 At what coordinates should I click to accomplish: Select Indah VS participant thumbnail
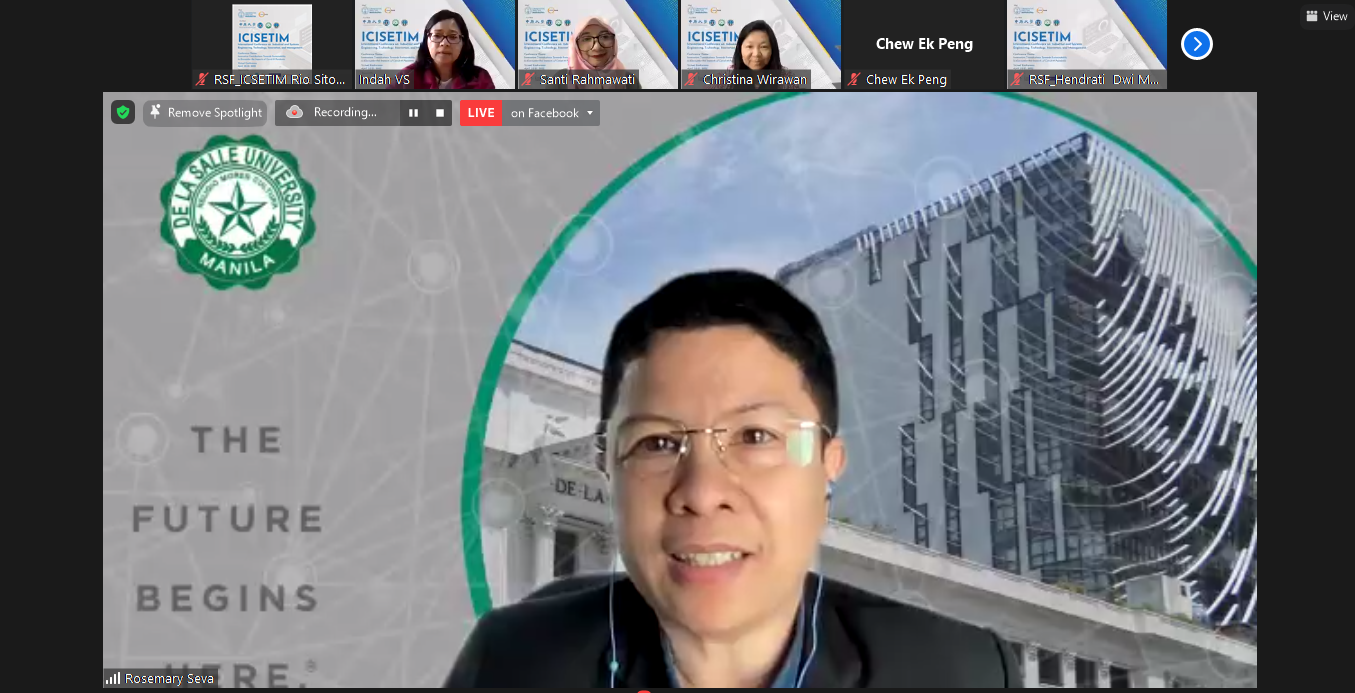[435, 45]
